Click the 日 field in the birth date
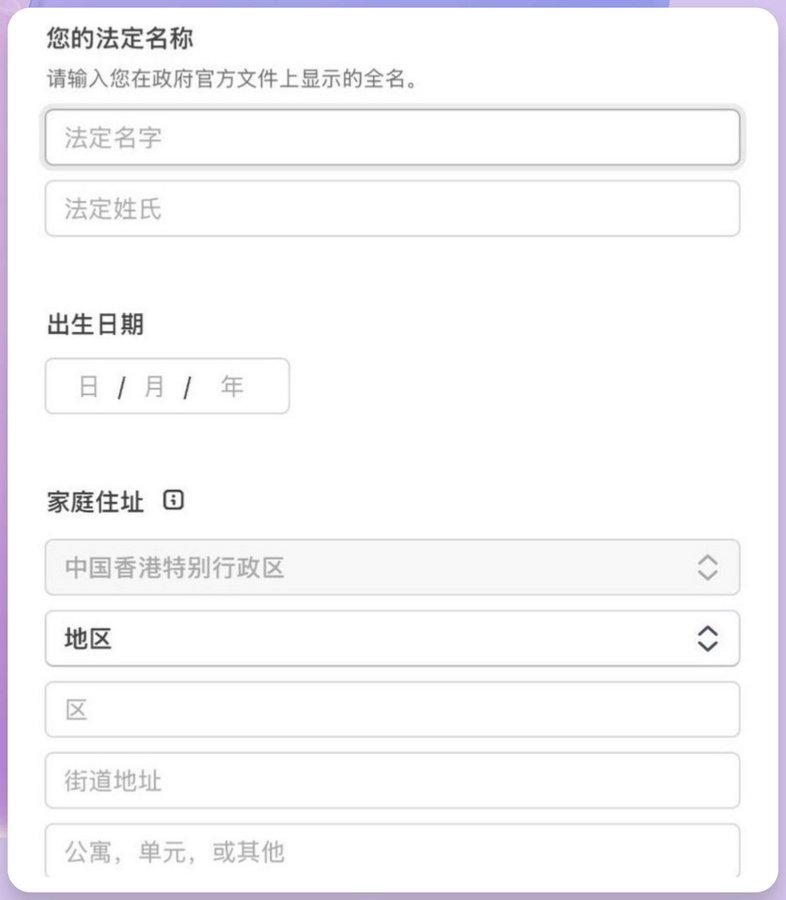The image size is (786, 900). coord(88,385)
